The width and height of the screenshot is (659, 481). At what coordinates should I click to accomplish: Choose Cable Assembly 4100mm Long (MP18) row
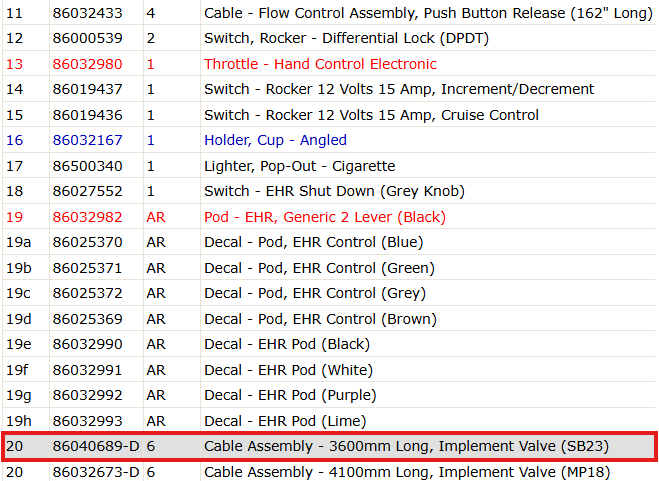click(x=329, y=472)
